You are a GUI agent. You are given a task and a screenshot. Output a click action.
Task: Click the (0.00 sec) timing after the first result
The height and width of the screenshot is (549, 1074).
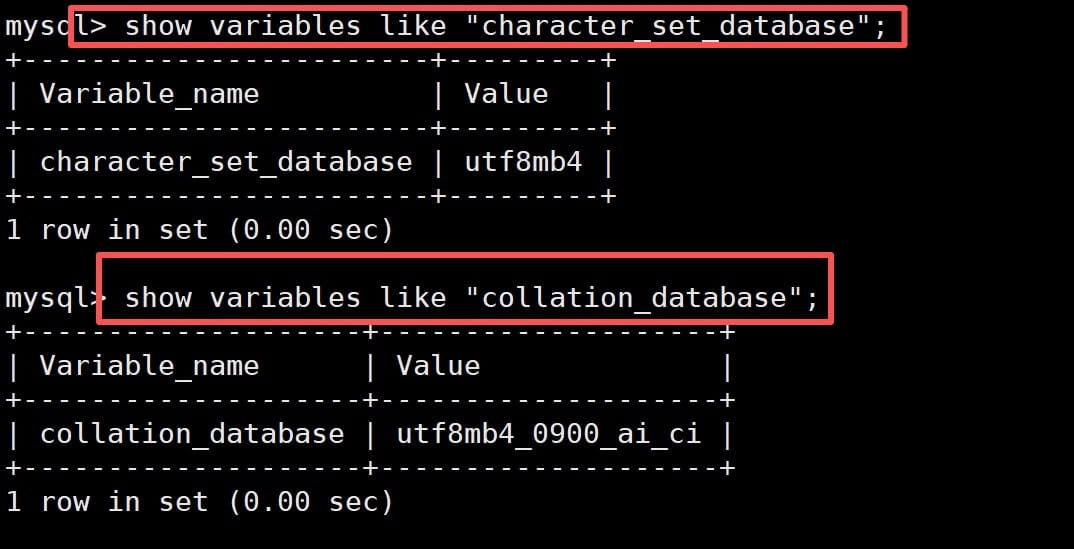click(310, 230)
